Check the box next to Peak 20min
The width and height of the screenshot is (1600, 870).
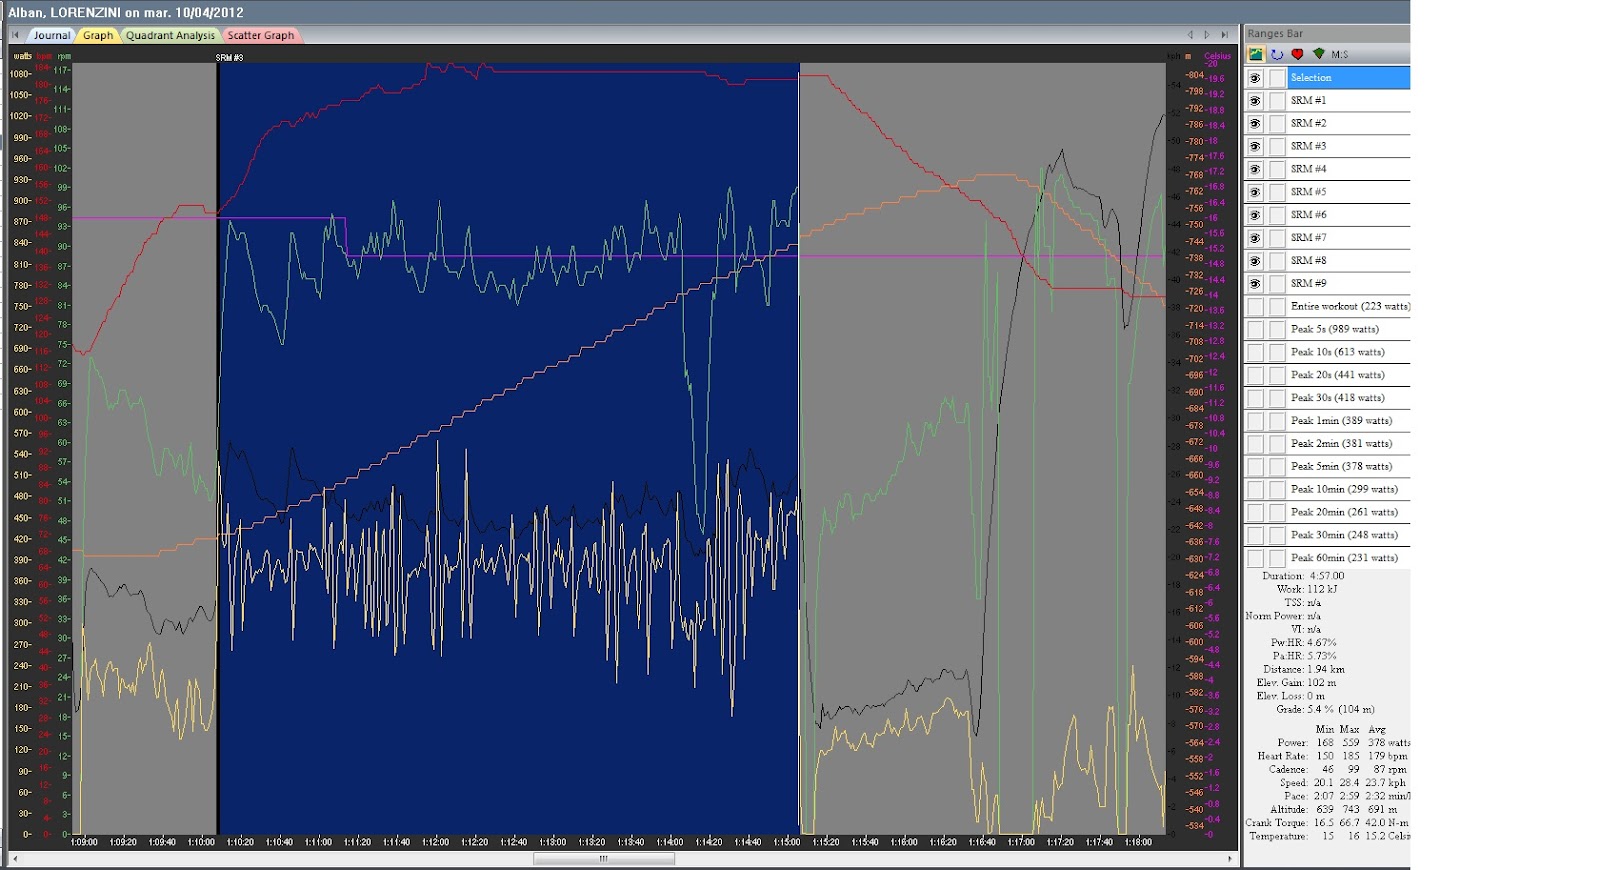[x=1277, y=513]
